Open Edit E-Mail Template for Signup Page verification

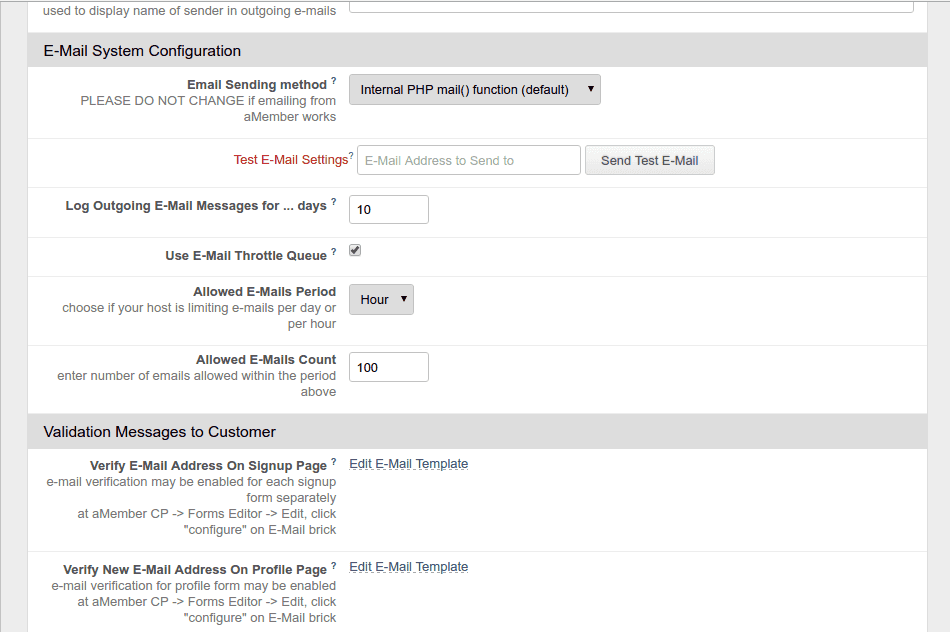[x=408, y=464]
